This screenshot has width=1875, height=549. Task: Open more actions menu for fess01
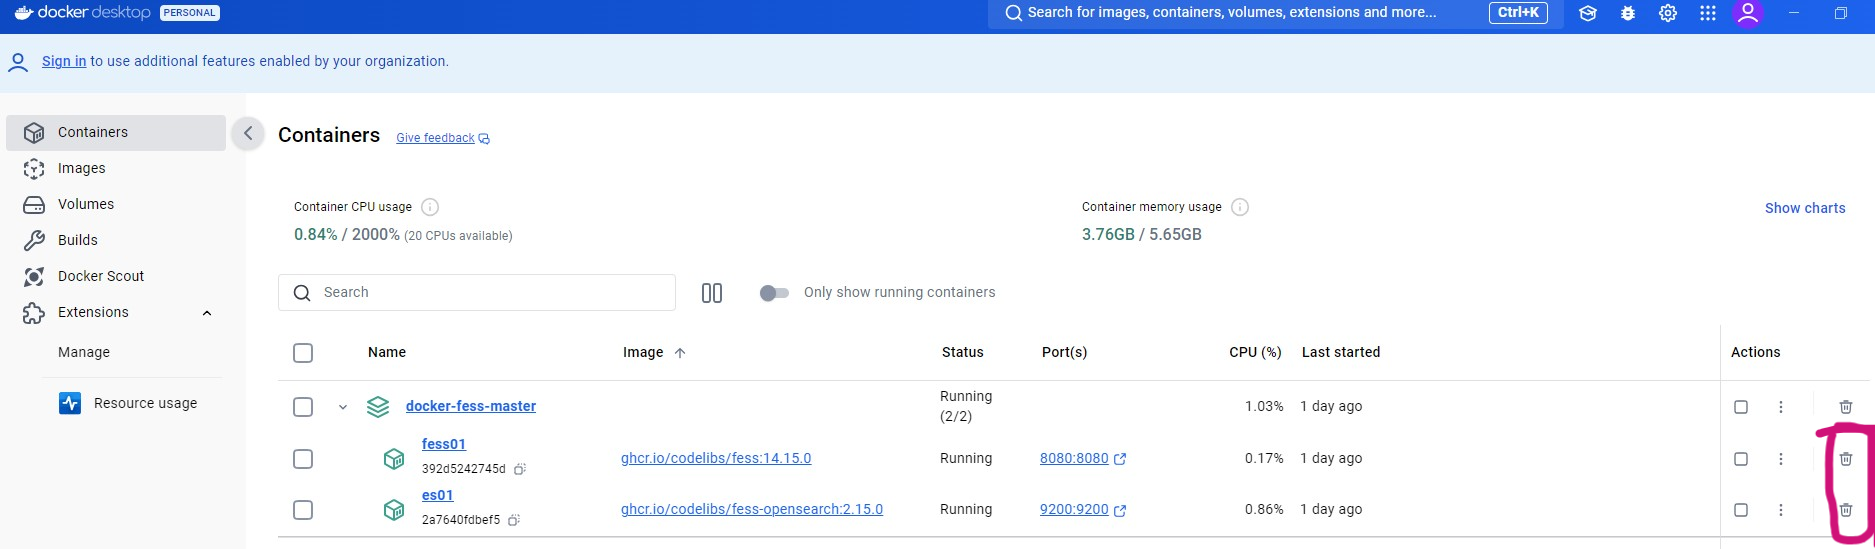click(x=1781, y=459)
